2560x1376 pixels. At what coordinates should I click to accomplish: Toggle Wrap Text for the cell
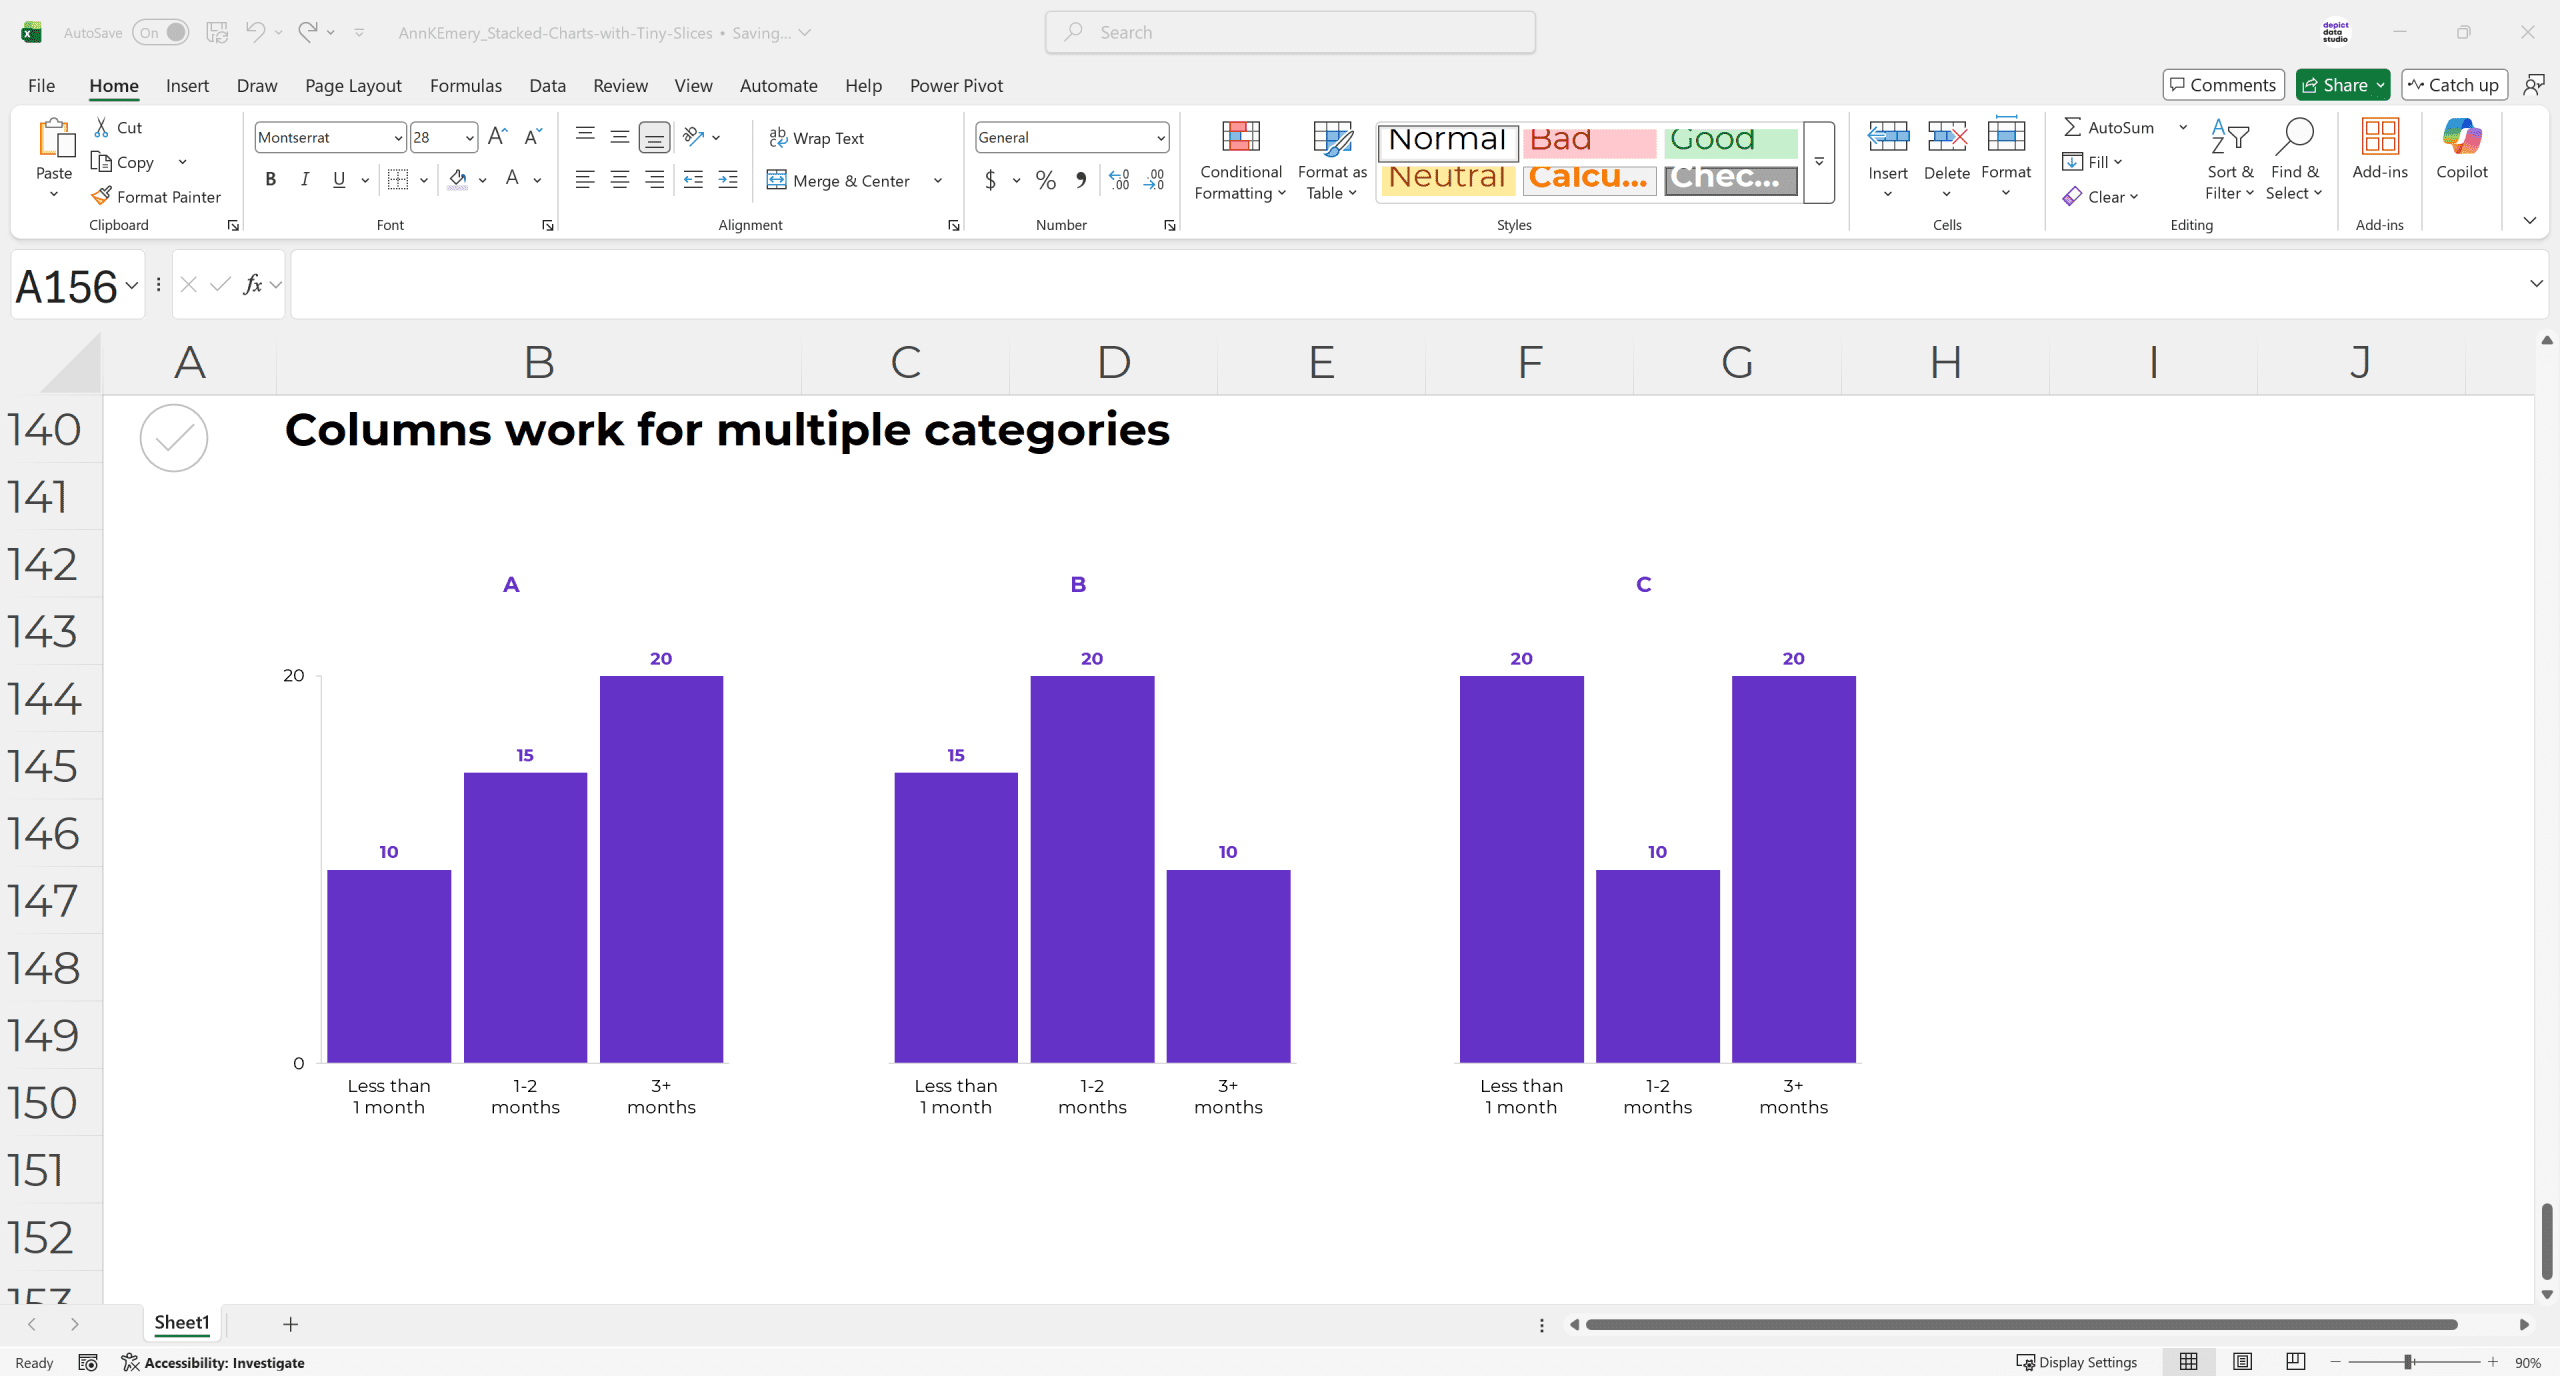tap(817, 138)
